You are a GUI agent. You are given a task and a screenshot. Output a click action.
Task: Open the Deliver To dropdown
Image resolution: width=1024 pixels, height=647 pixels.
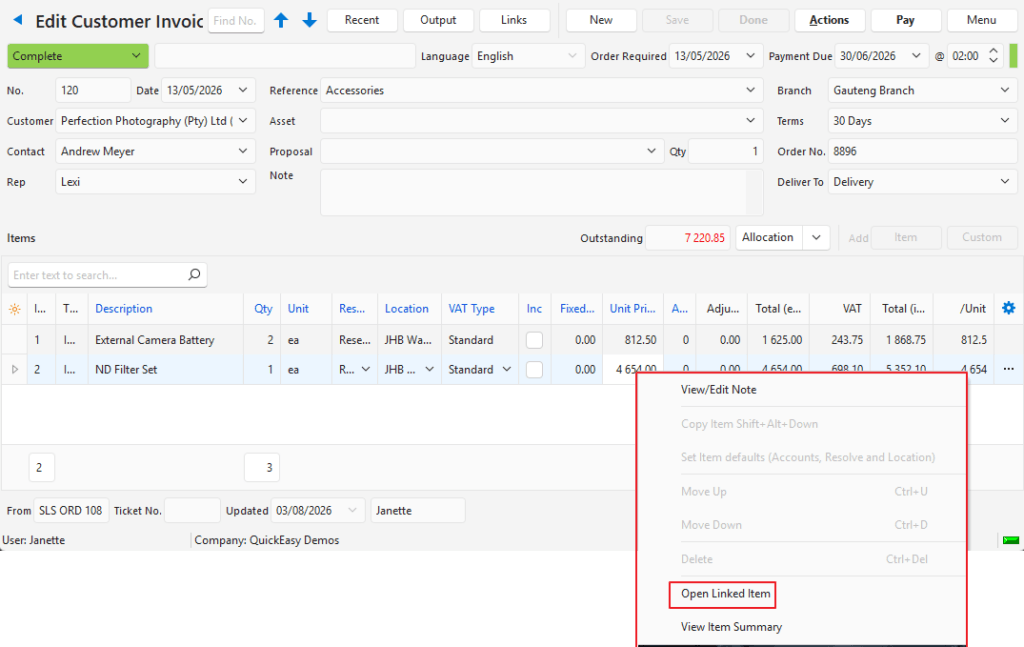[x=1004, y=182]
